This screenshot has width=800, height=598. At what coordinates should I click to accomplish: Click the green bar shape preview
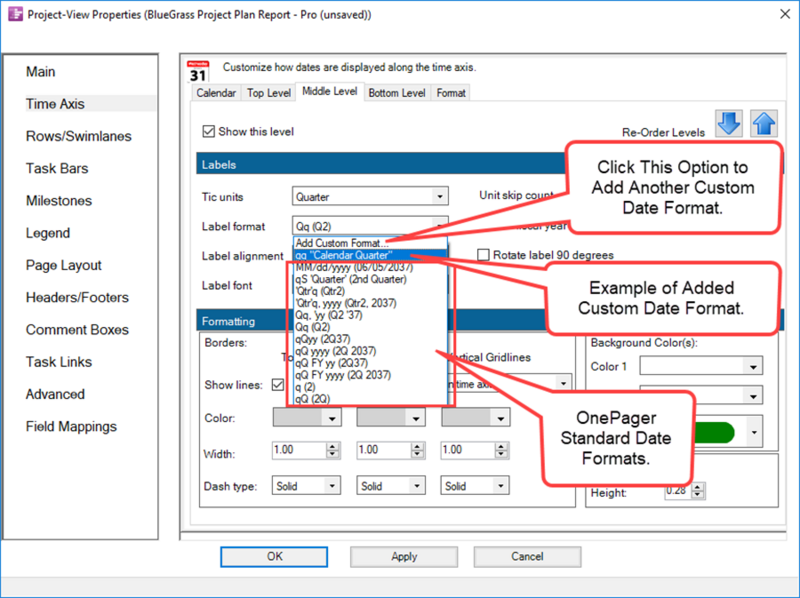coord(714,433)
